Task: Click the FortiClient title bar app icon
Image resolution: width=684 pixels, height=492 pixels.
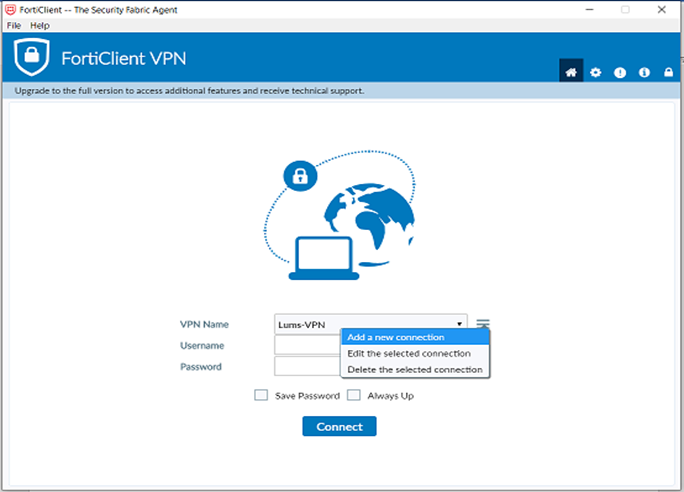Action: click(10, 10)
